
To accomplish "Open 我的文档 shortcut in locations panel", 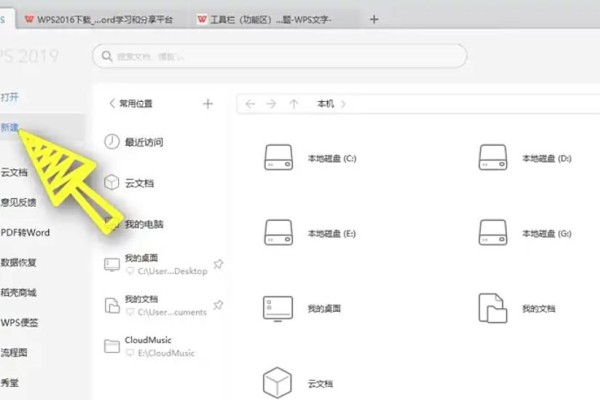I will [x=141, y=299].
